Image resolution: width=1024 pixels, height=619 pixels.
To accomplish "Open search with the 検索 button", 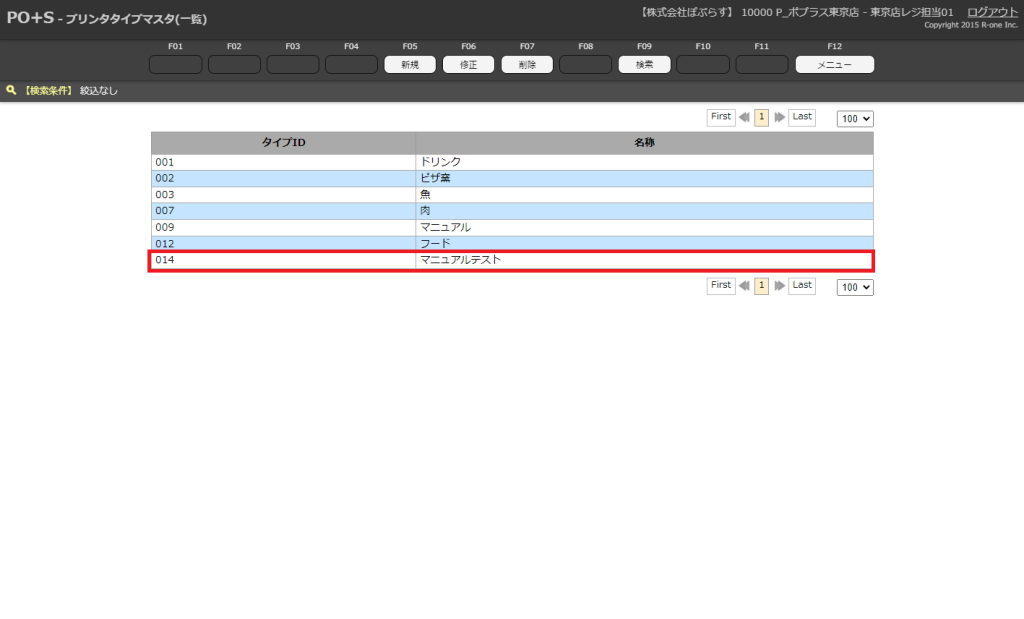I will click(x=644, y=65).
